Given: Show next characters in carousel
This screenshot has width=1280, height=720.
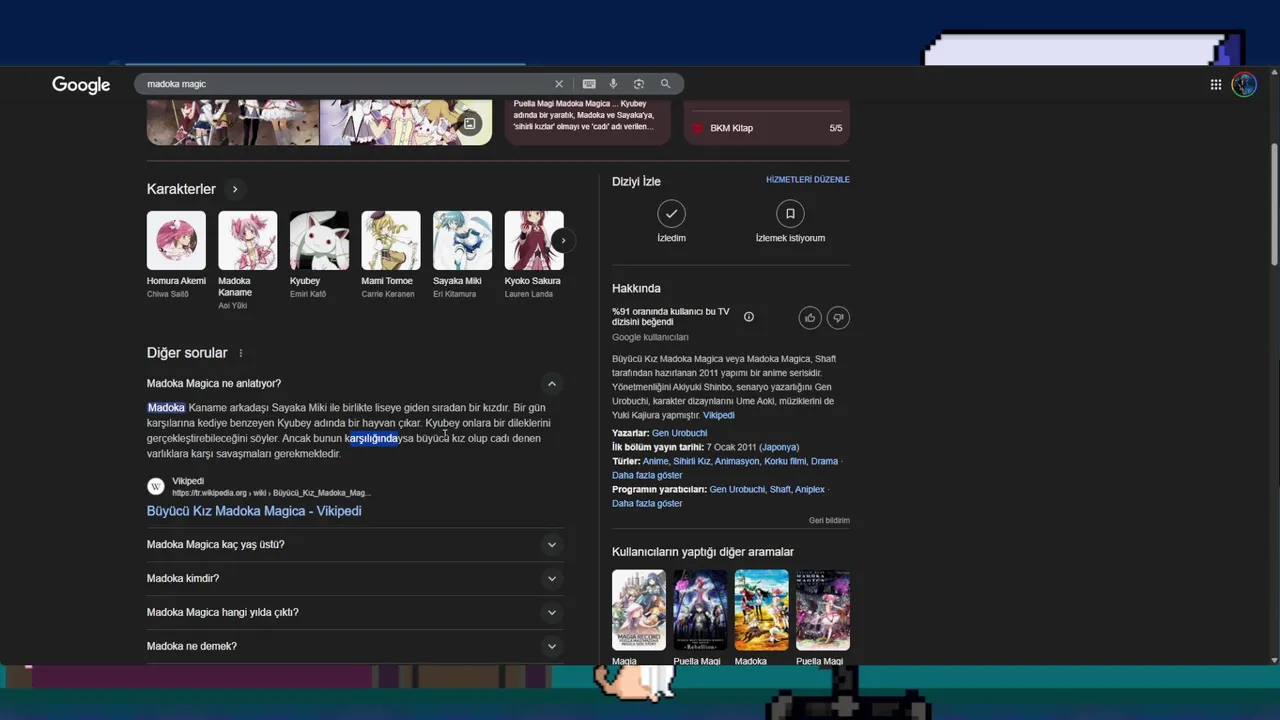Looking at the screenshot, I should point(563,240).
